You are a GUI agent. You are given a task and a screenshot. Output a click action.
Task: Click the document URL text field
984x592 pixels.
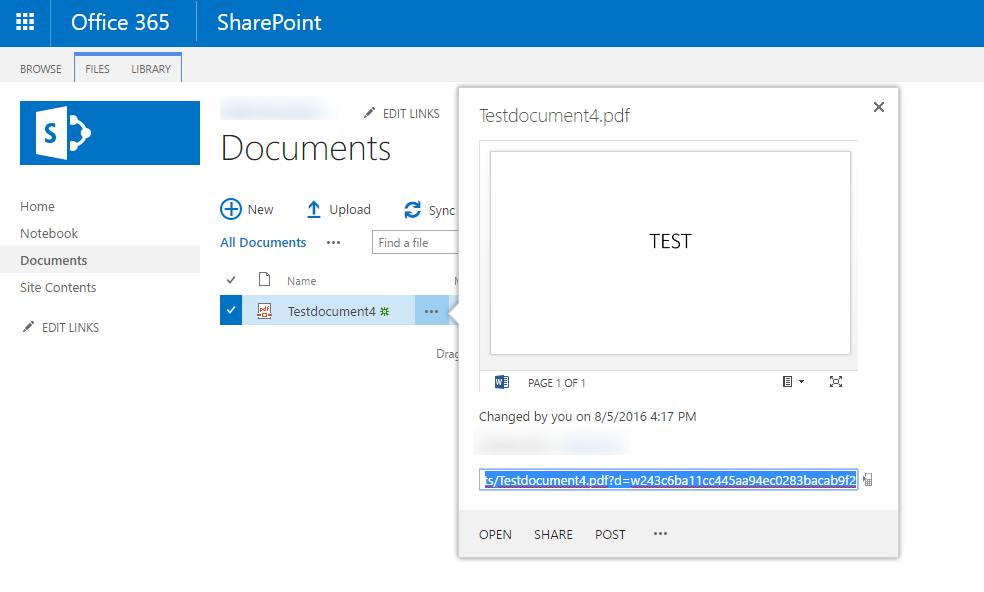coord(668,480)
